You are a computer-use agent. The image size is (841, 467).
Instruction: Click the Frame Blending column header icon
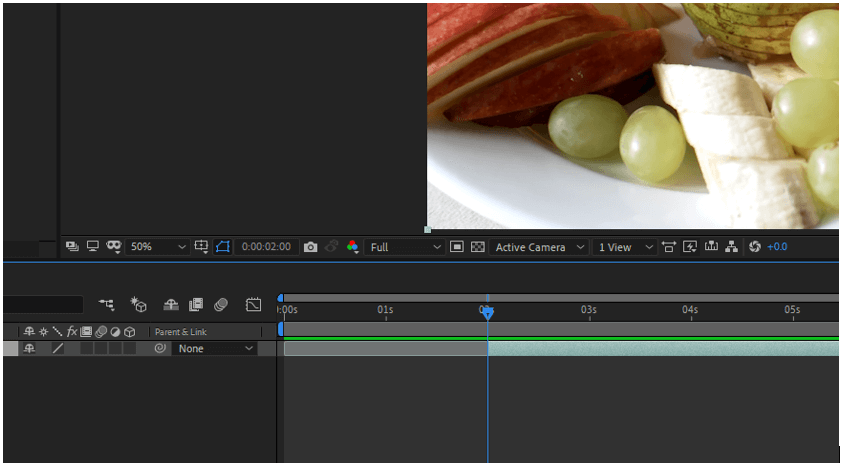coord(86,332)
